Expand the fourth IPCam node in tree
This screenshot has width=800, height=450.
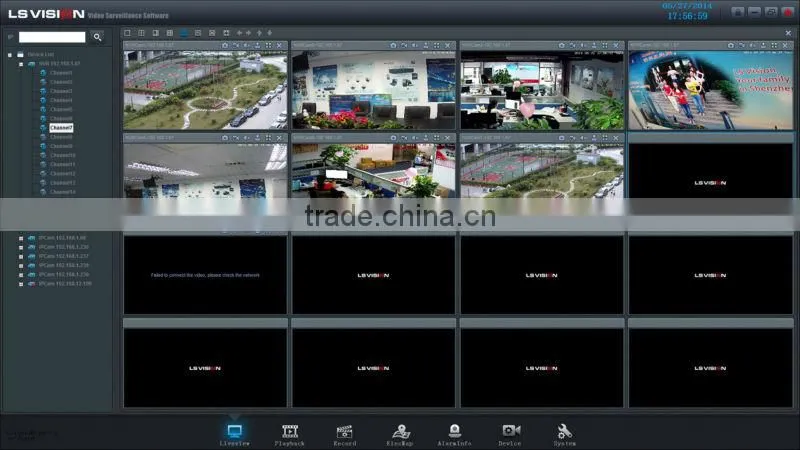tap(21, 266)
